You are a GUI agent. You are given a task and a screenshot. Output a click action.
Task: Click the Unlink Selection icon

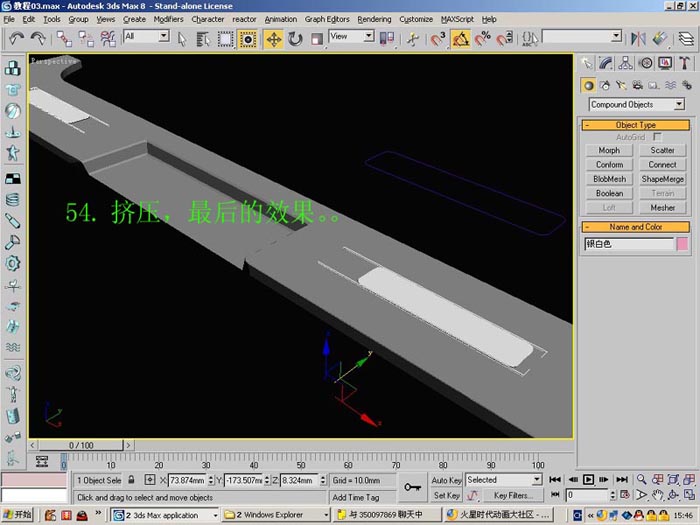point(86,39)
